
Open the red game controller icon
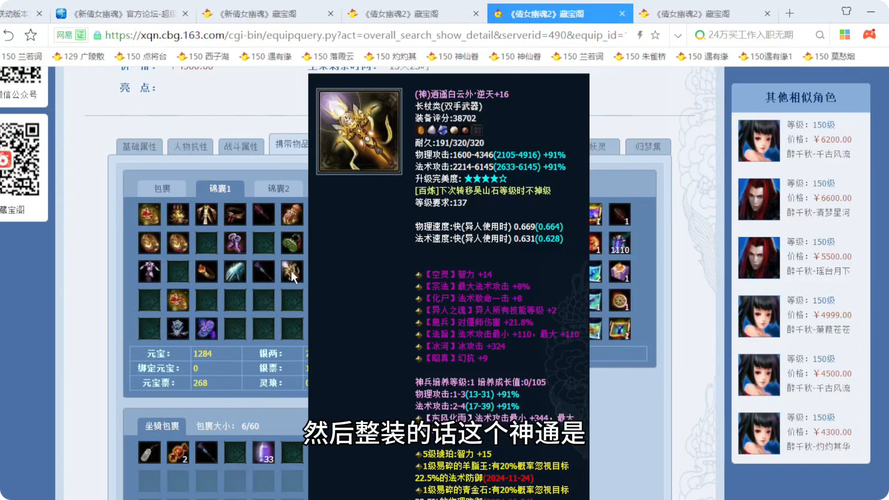[x=869, y=35]
